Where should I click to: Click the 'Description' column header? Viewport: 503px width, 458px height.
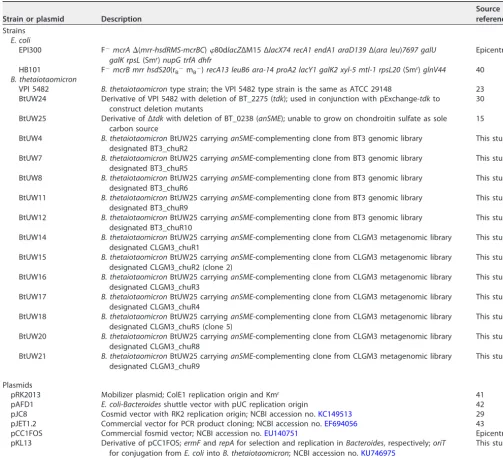(x=121, y=19)
